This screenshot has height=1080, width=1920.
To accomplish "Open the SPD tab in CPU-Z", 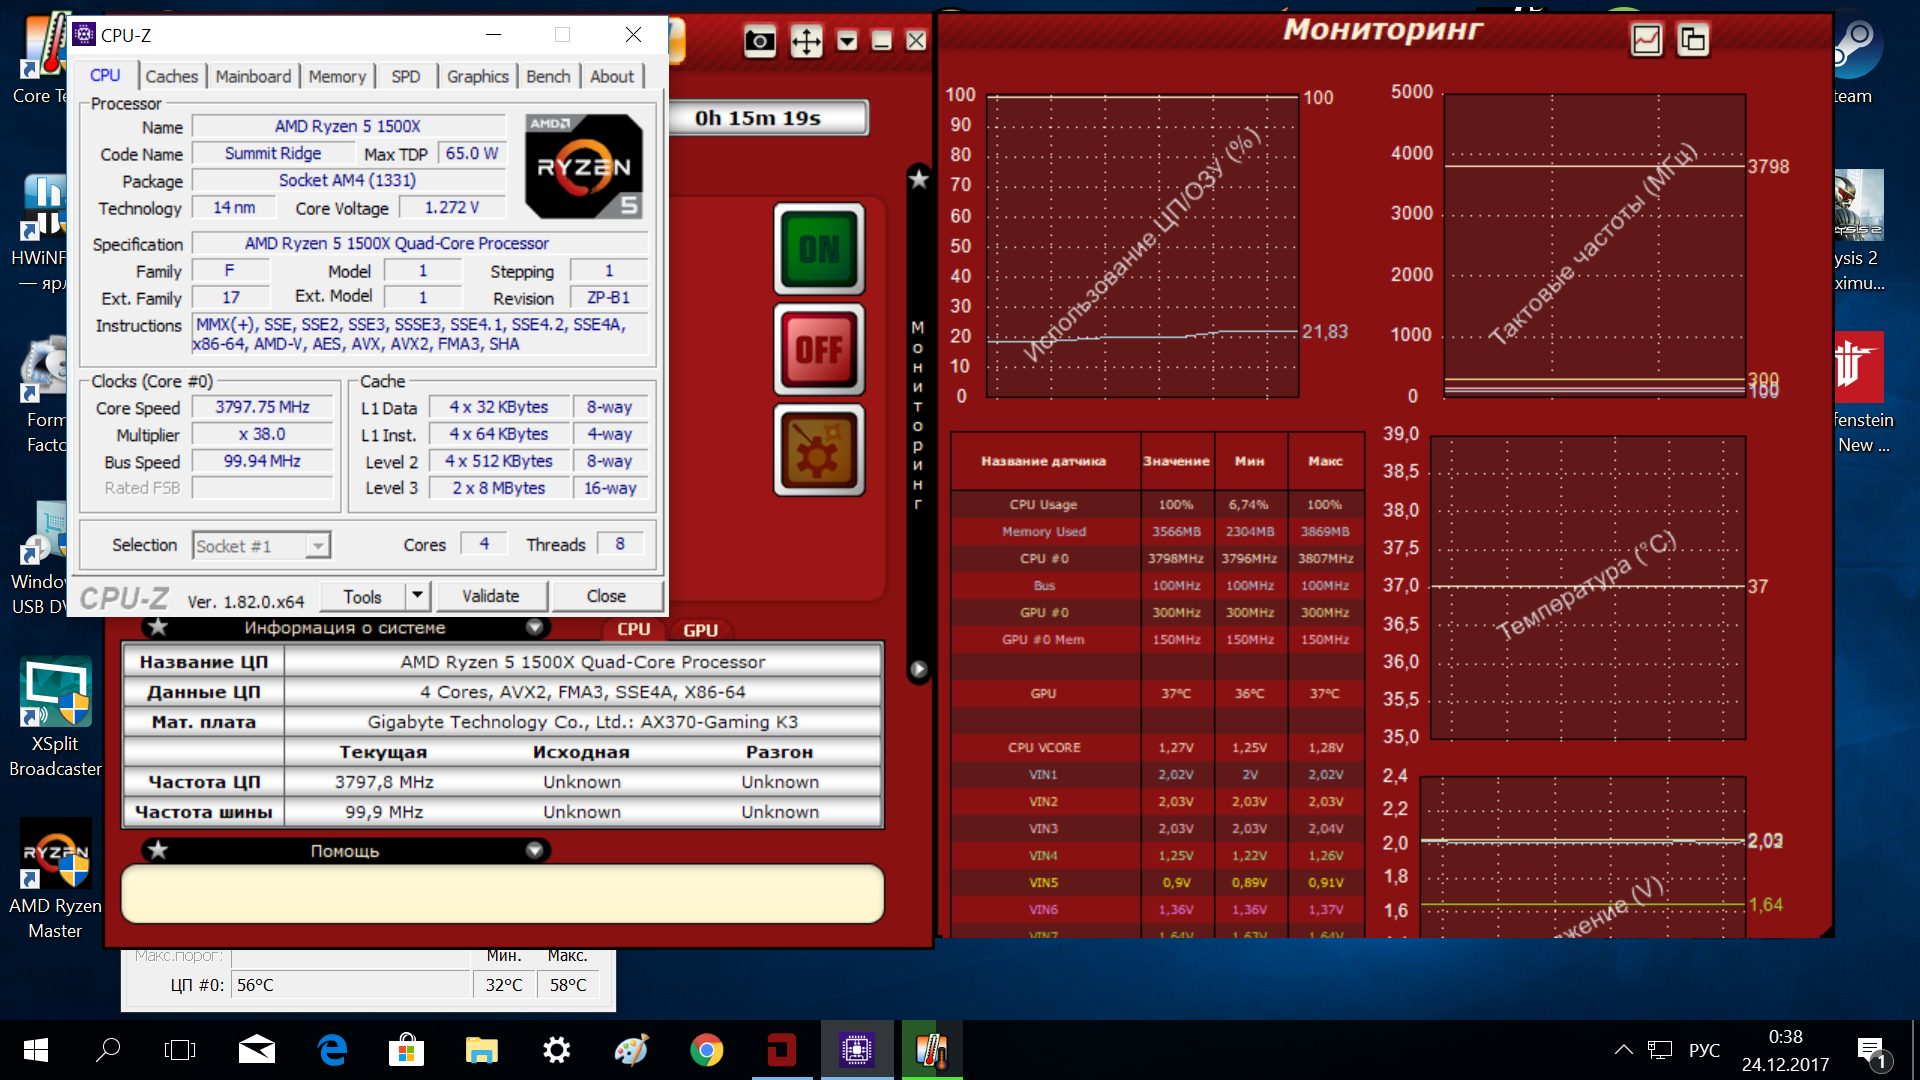I will [406, 76].
